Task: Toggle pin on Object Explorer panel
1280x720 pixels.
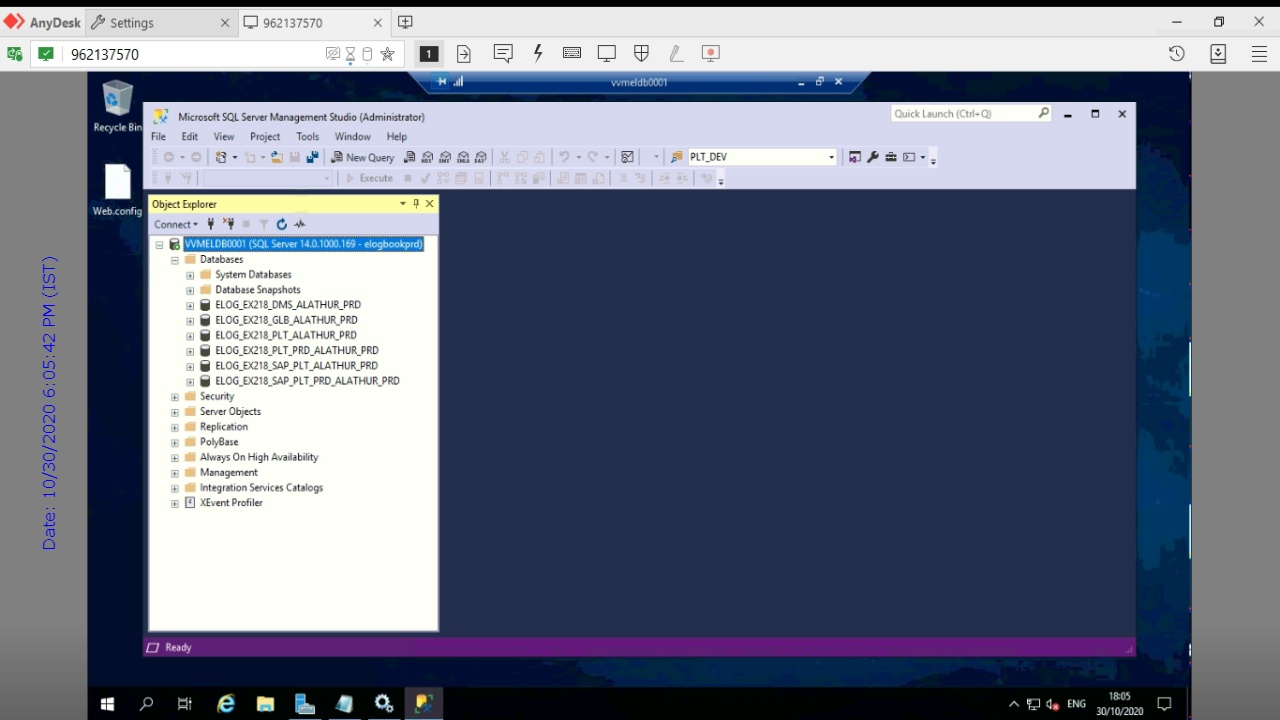Action: point(417,204)
